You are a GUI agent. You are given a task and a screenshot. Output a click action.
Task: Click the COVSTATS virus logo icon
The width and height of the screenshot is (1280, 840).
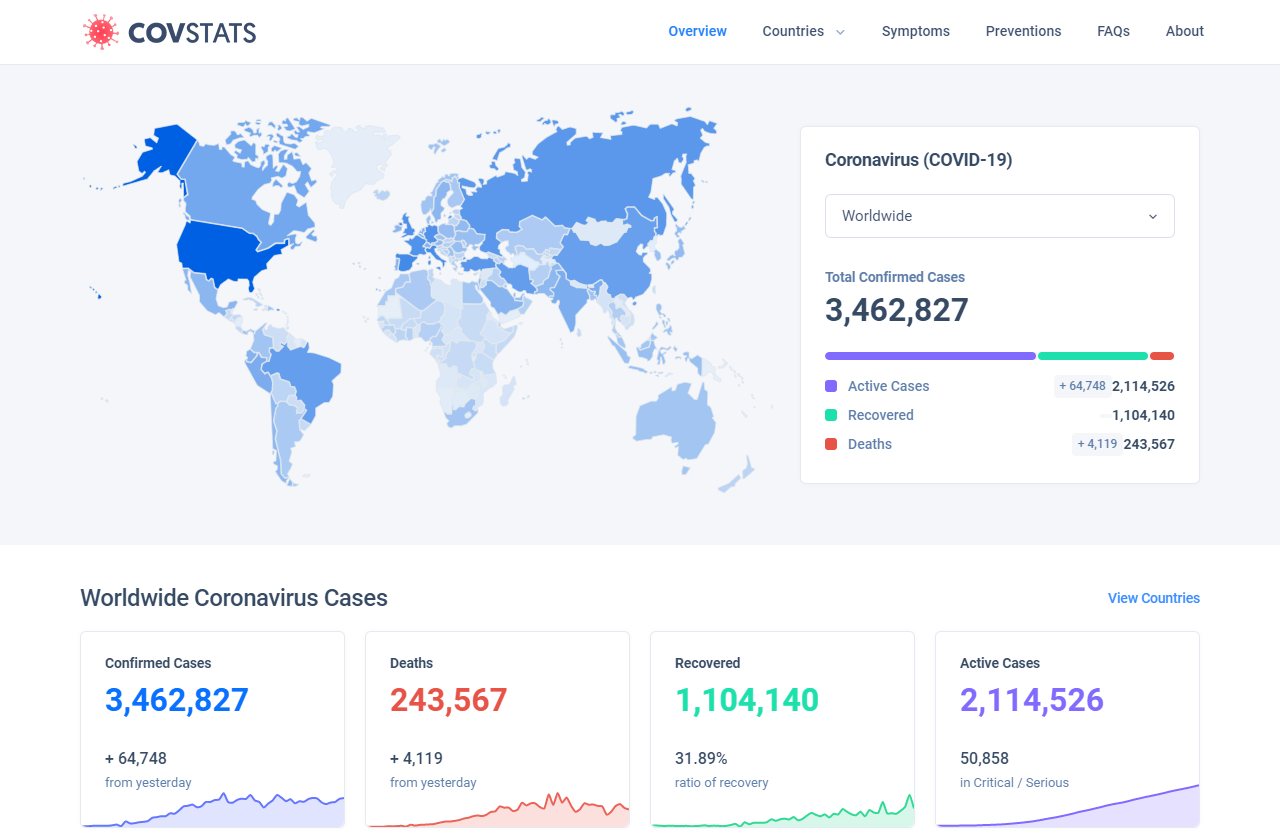point(100,32)
